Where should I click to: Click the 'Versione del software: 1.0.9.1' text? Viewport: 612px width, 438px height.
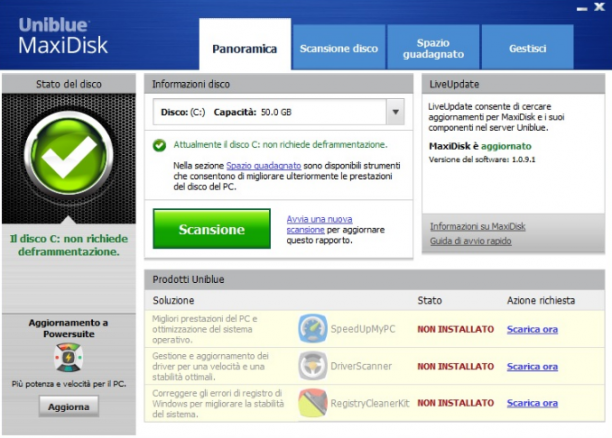tap(482, 159)
